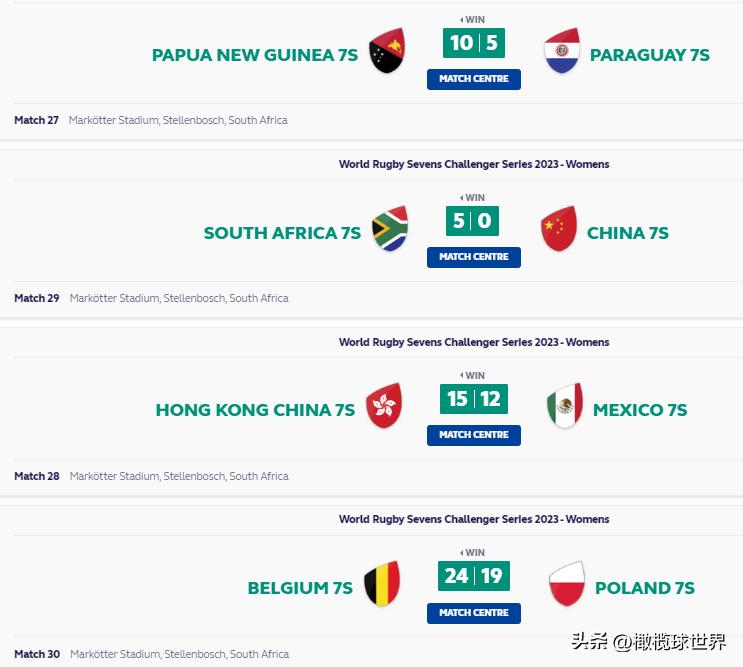Click the Belgium 7s team name
The width and height of the screenshot is (743, 667).
(300, 588)
